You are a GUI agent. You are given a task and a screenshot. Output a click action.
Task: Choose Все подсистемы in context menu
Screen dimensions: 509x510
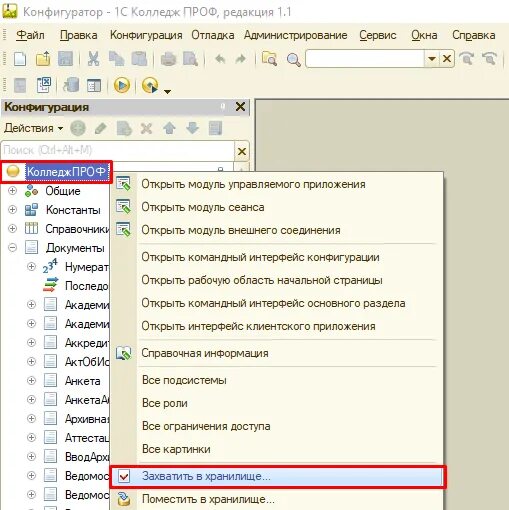coord(277,380)
